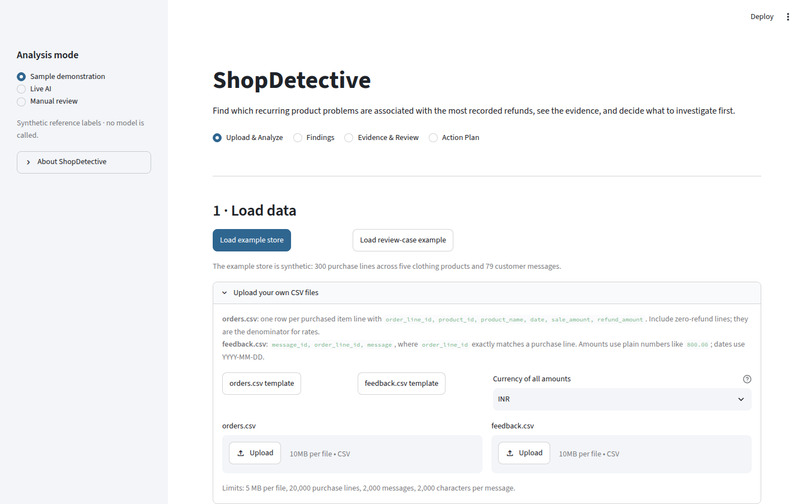Click Load example store button
Viewport: 806px width, 504px height.
coord(252,240)
